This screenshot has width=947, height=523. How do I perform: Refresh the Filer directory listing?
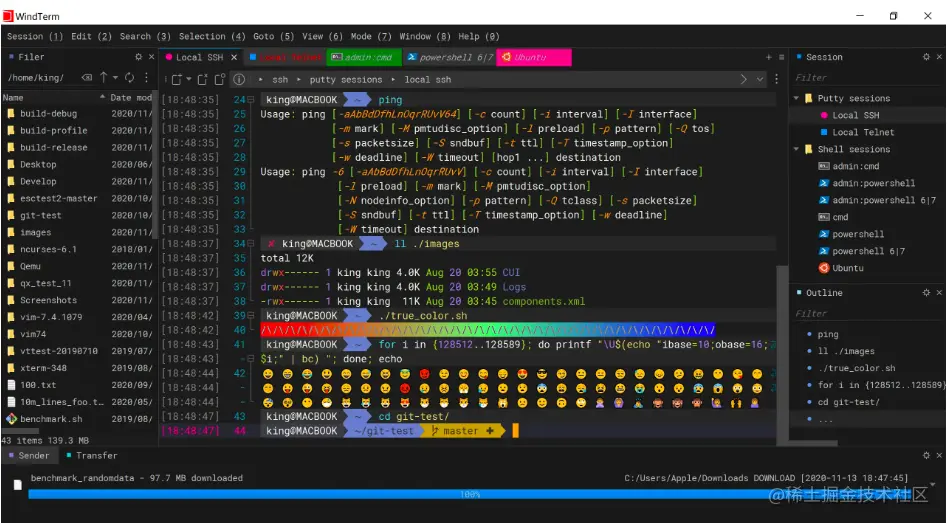click(x=129, y=77)
